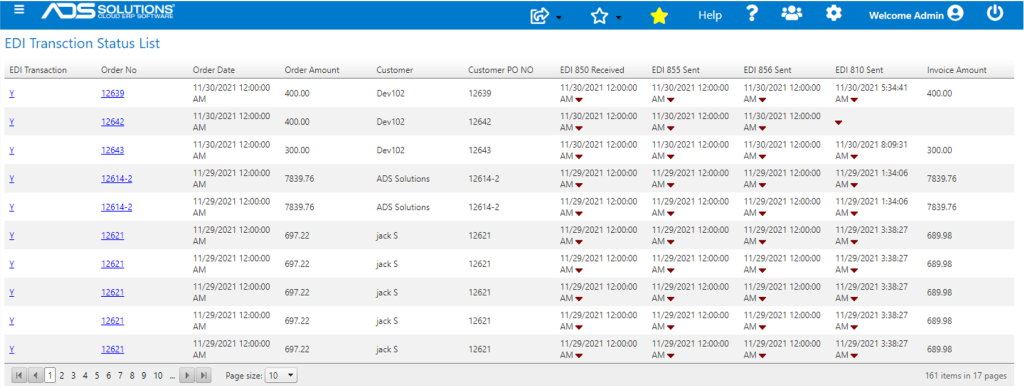Open the users group icon

coord(792,13)
